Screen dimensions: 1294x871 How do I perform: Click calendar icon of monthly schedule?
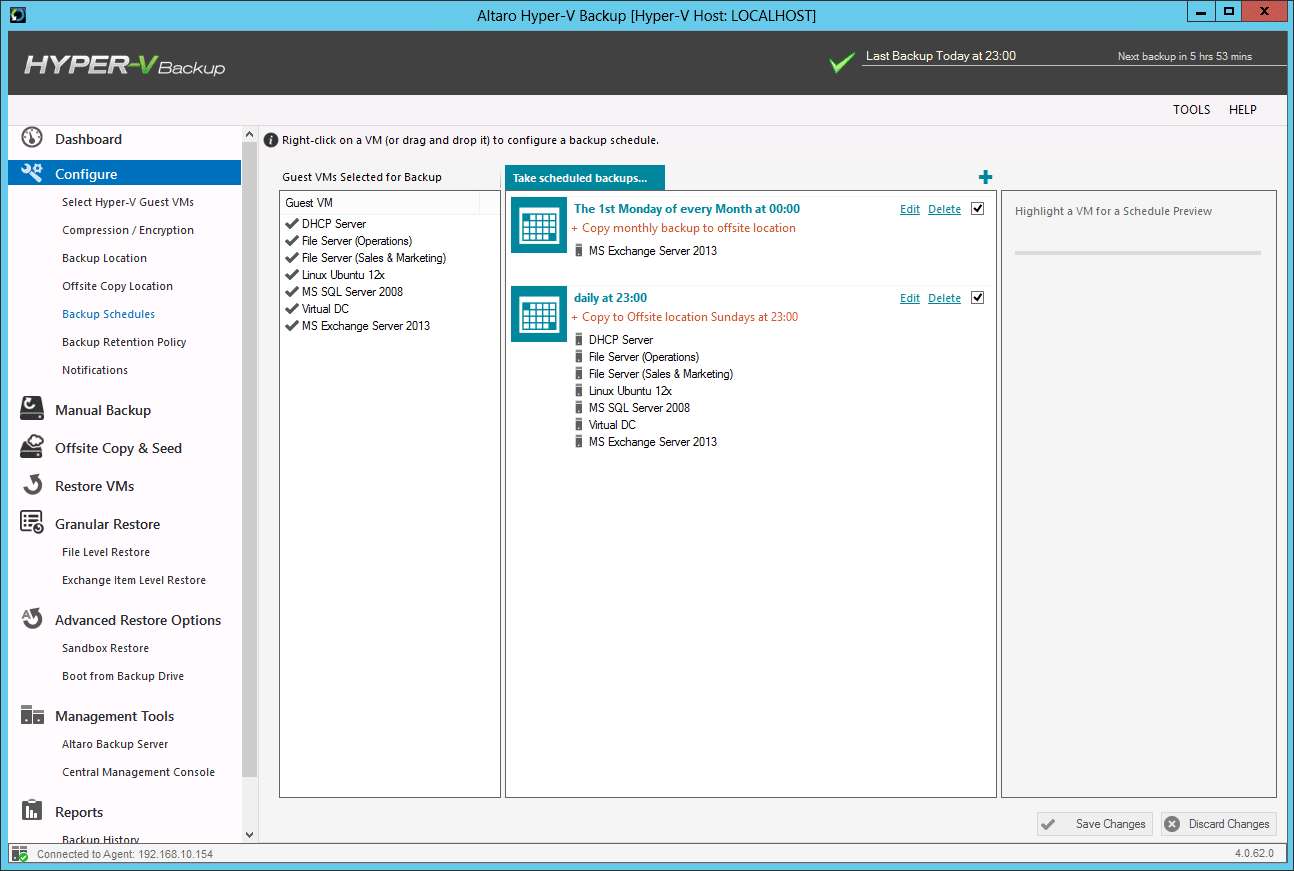pos(539,225)
